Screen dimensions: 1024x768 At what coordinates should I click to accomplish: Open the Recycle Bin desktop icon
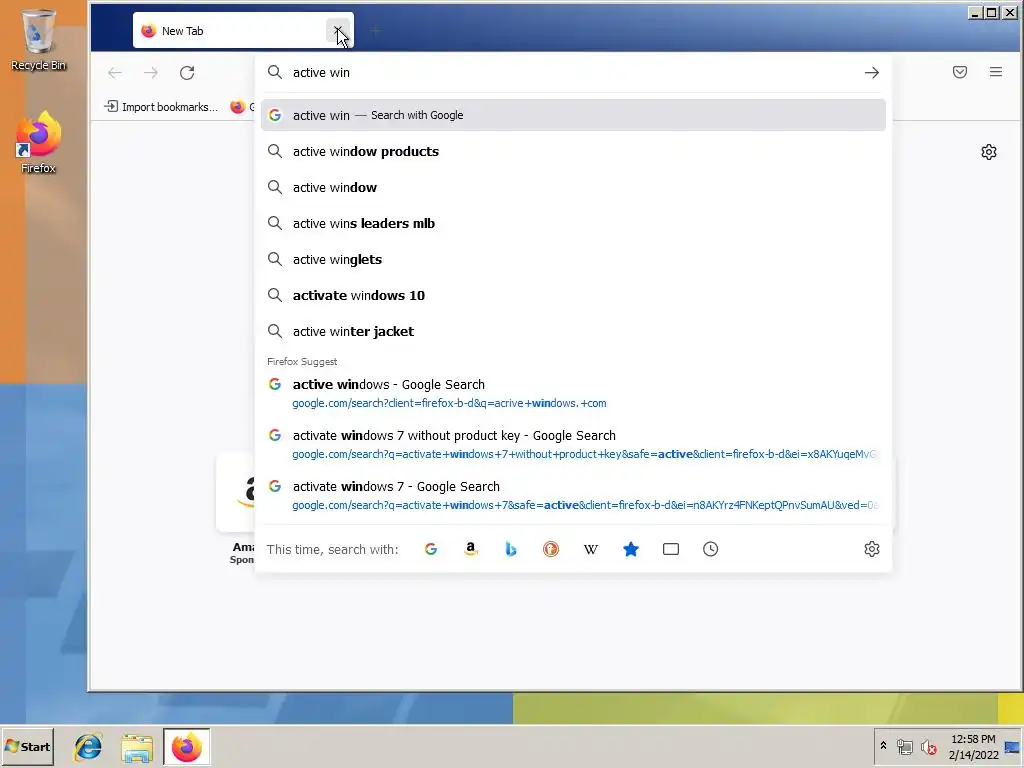(x=39, y=39)
